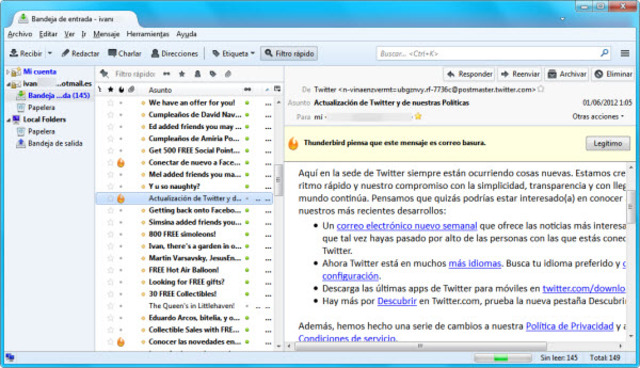Click star next to Twitter sender address

[x=541, y=89]
